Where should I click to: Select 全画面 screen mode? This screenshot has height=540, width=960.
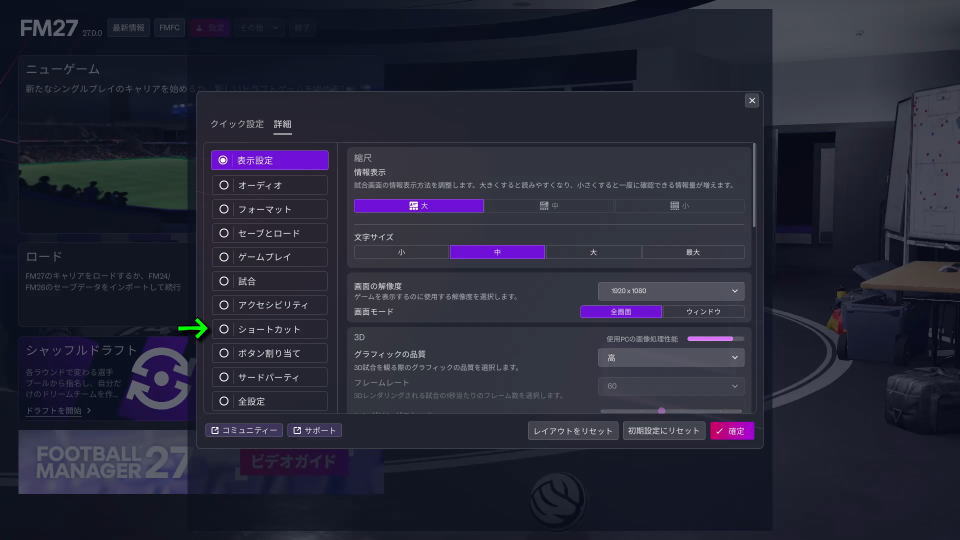[621, 312]
